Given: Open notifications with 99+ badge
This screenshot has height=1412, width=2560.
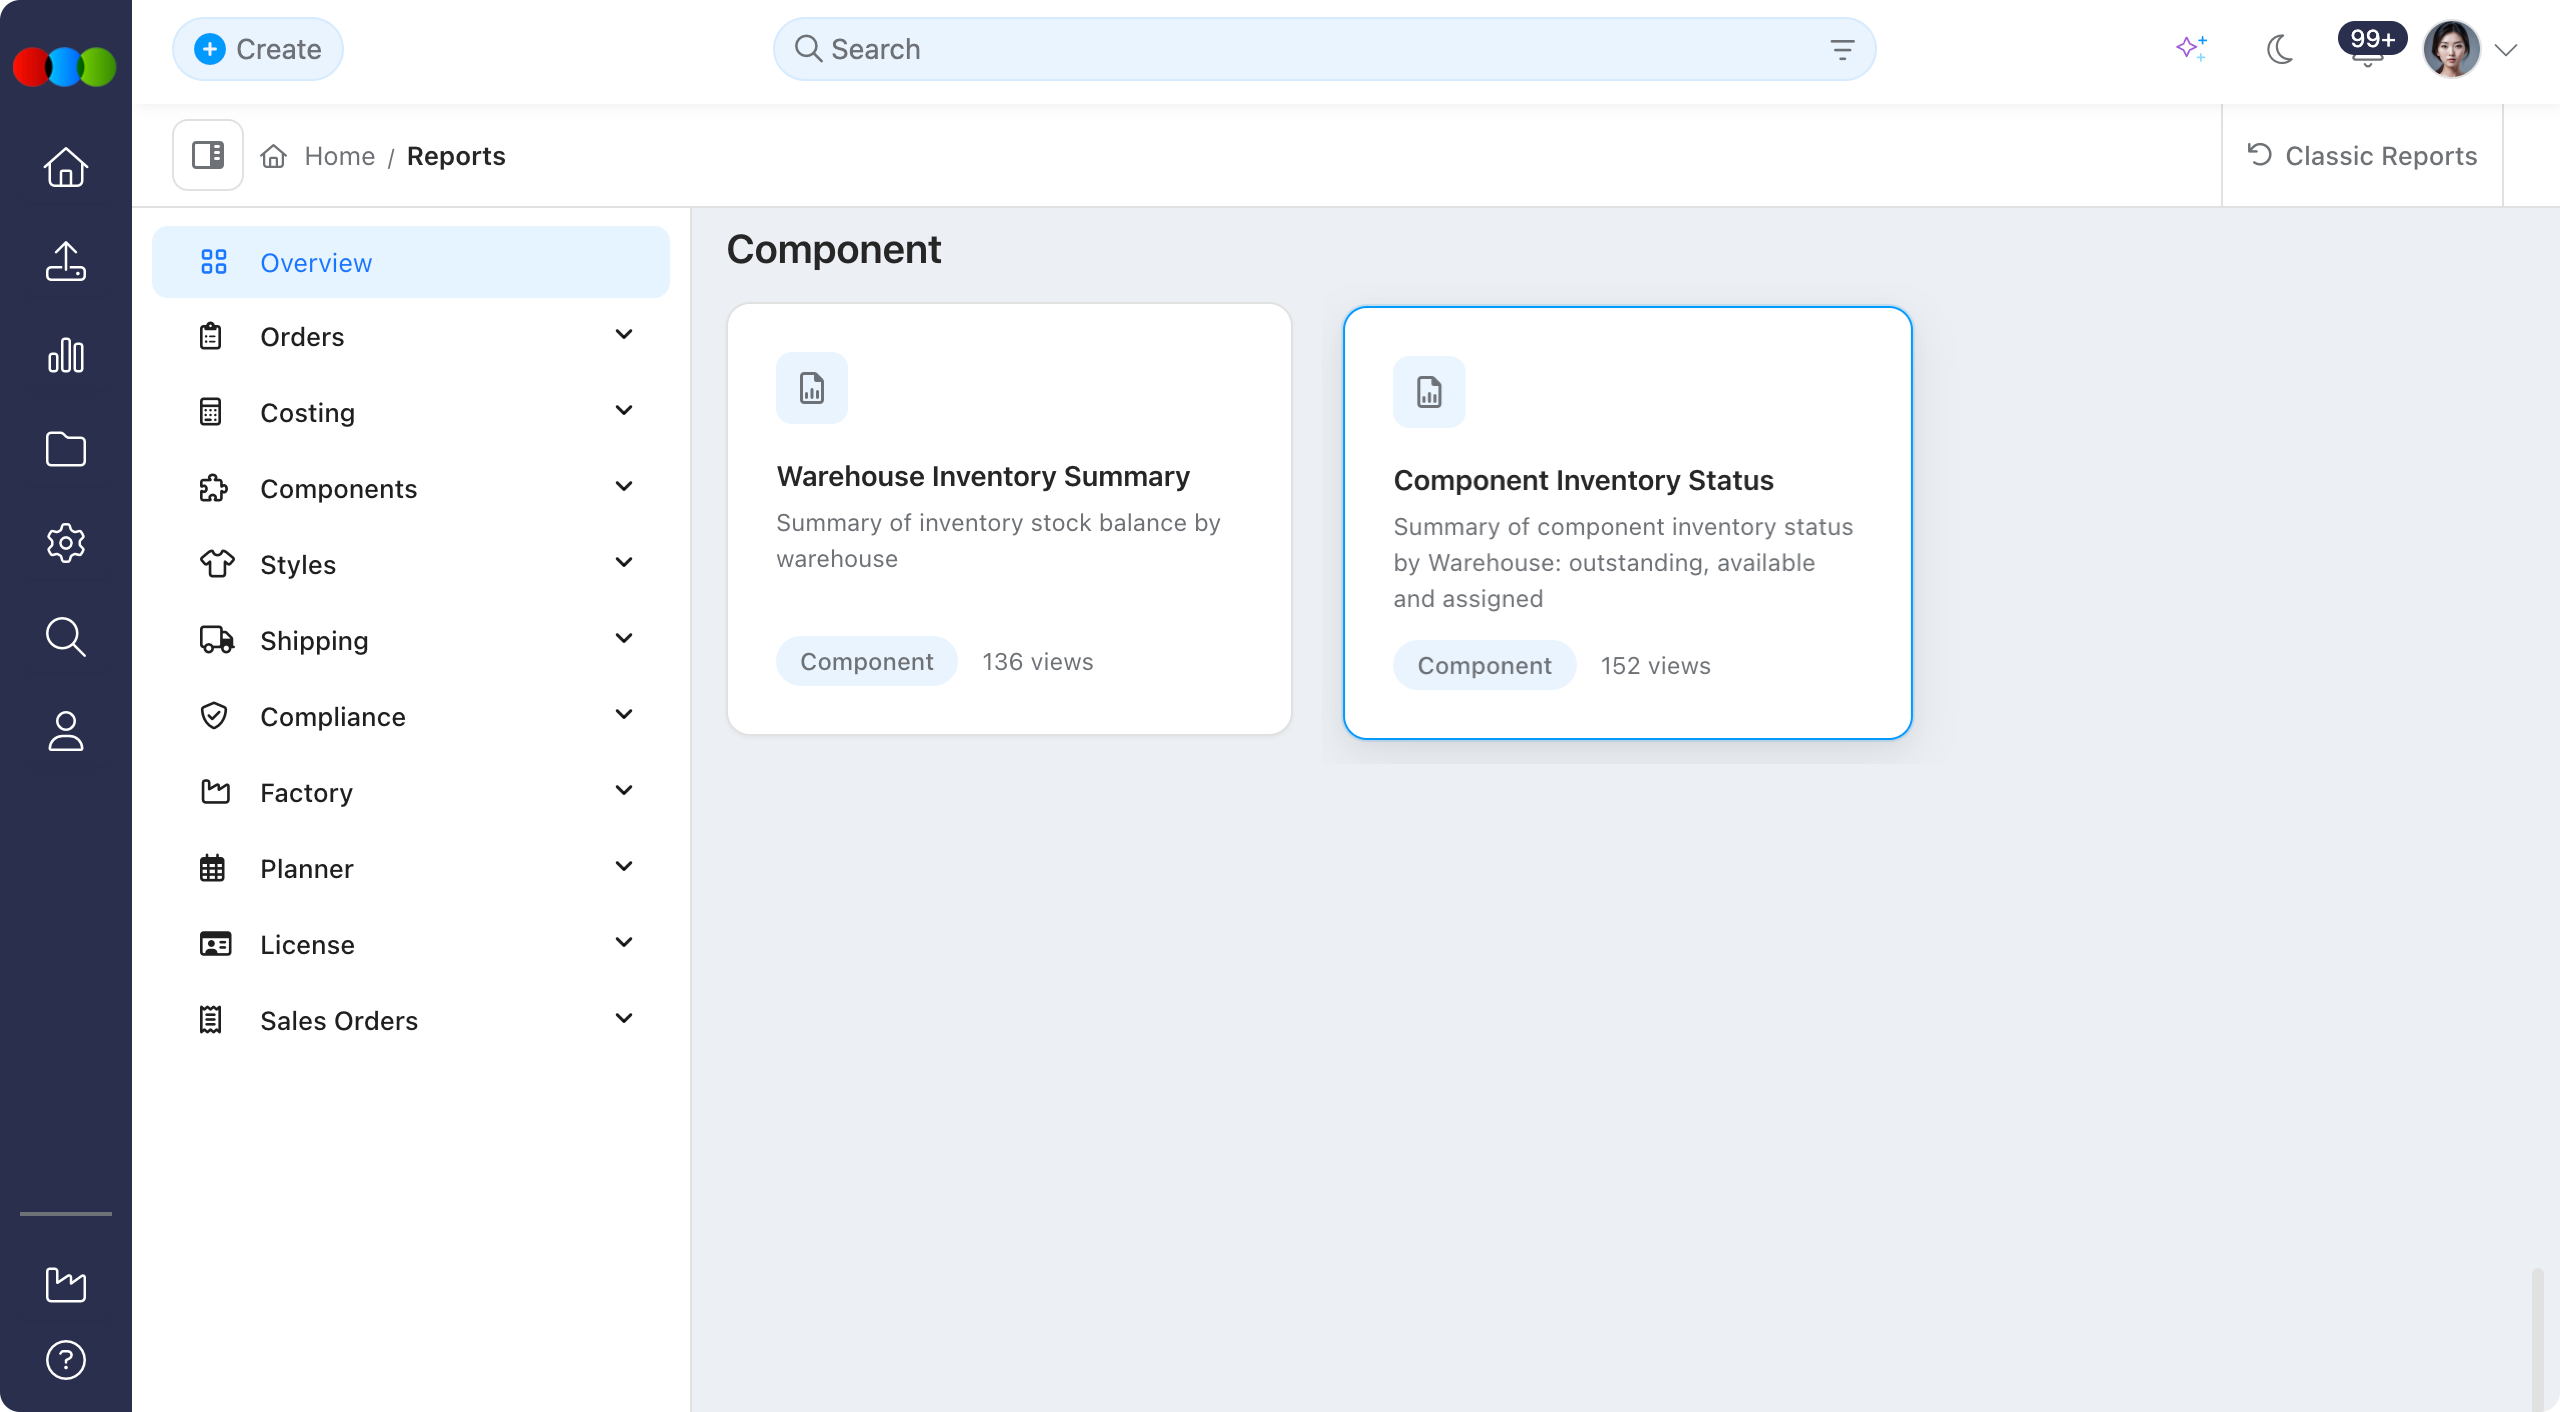Looking at the screenshot, I should (x=2368, y=46).
